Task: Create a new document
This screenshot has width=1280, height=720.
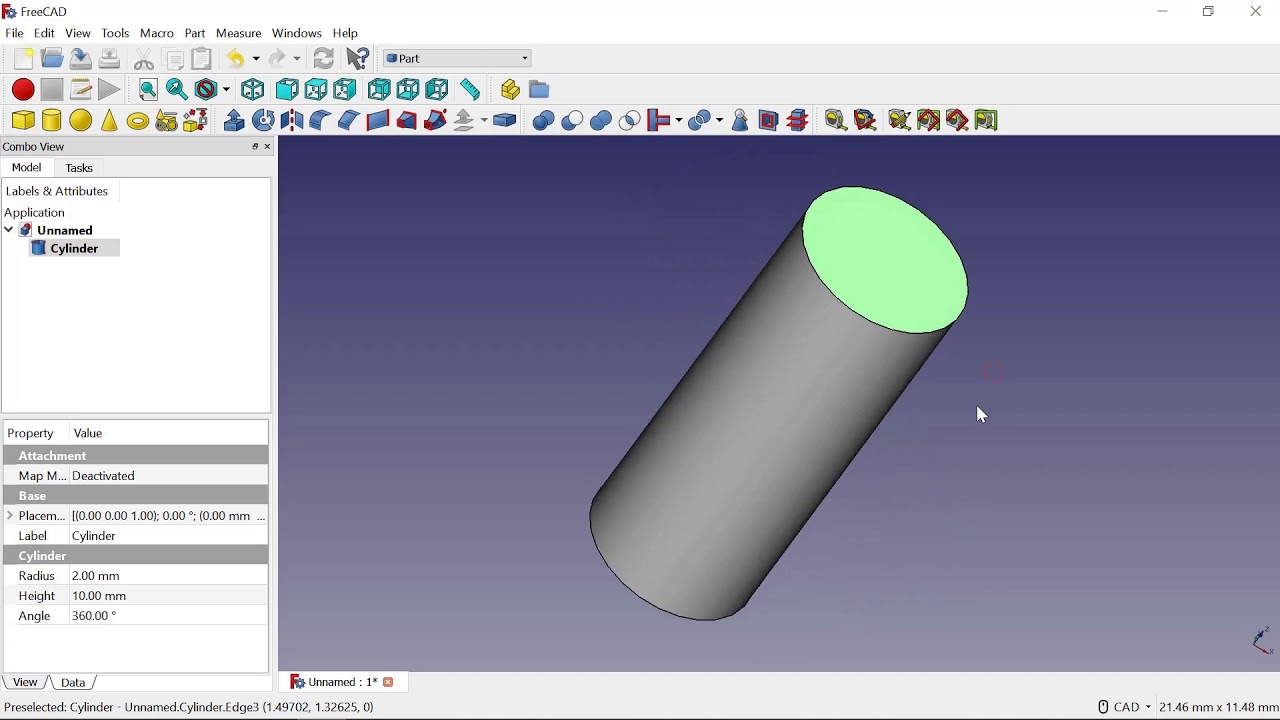Action: click(x=23, y=59)
